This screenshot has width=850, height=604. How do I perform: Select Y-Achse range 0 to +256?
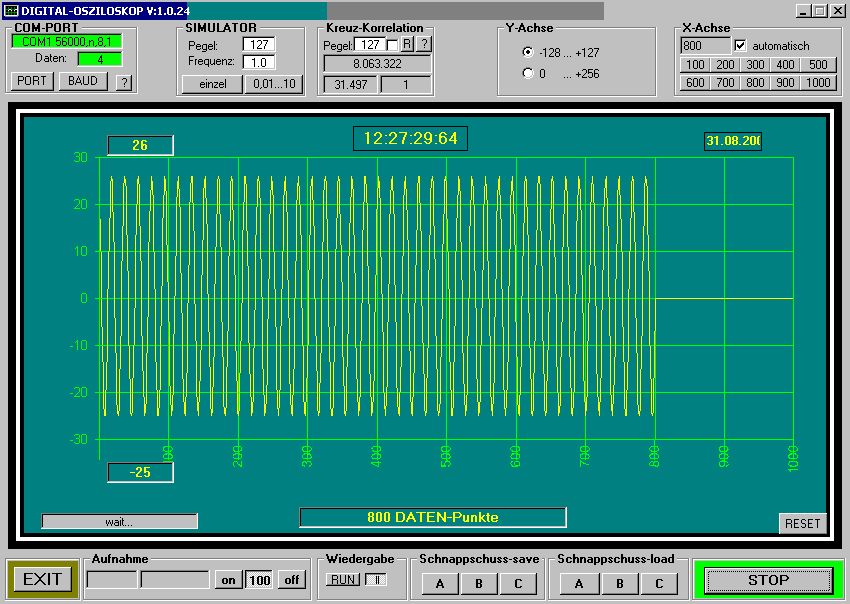(528, 74)
